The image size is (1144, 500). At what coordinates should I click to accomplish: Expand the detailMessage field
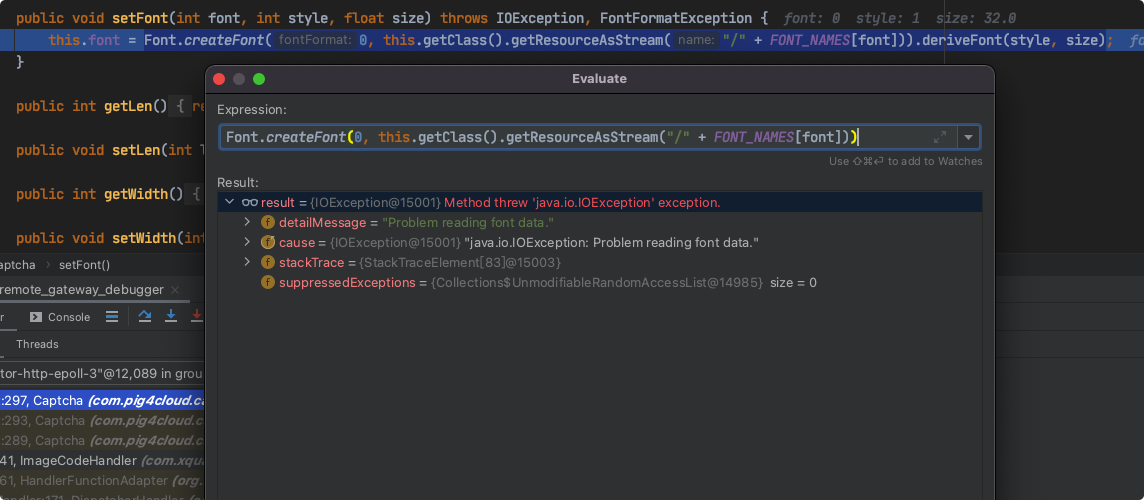pyautogui.click(x=247, y=222)
